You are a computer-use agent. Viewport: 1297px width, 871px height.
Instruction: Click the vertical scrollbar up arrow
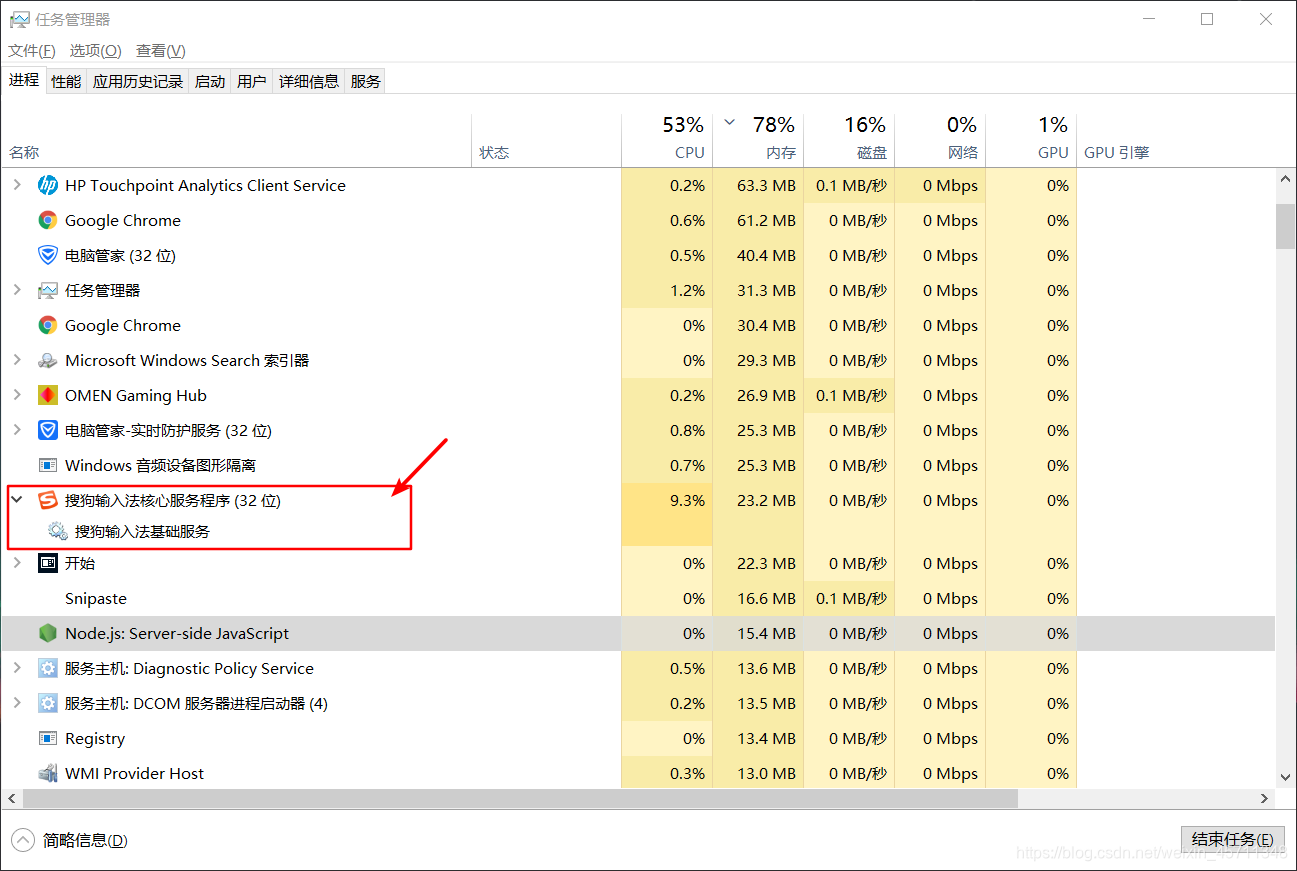(1285, 178)
